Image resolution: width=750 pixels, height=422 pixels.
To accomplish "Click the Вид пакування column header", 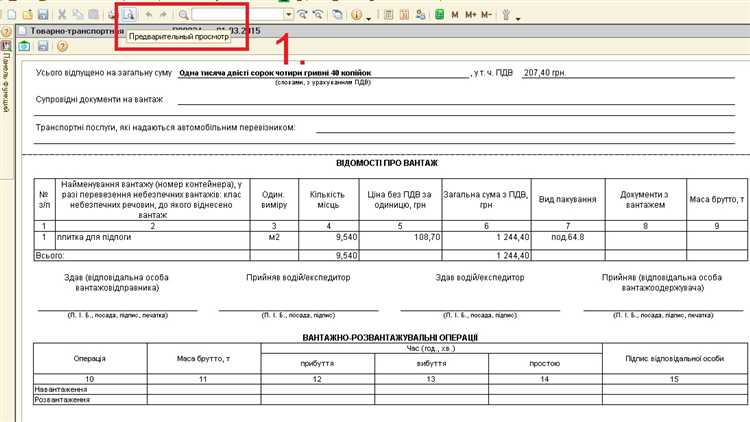I will coord(568,199).
